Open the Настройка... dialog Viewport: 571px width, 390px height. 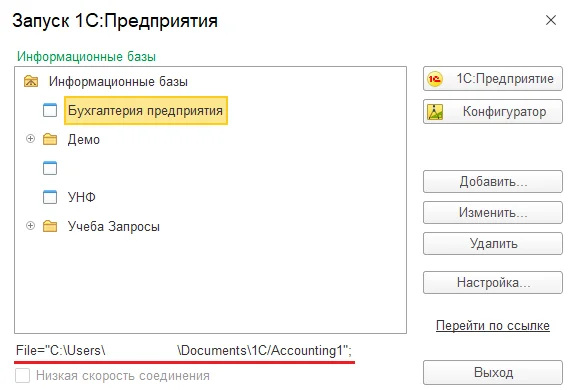[x=493, y=282]
